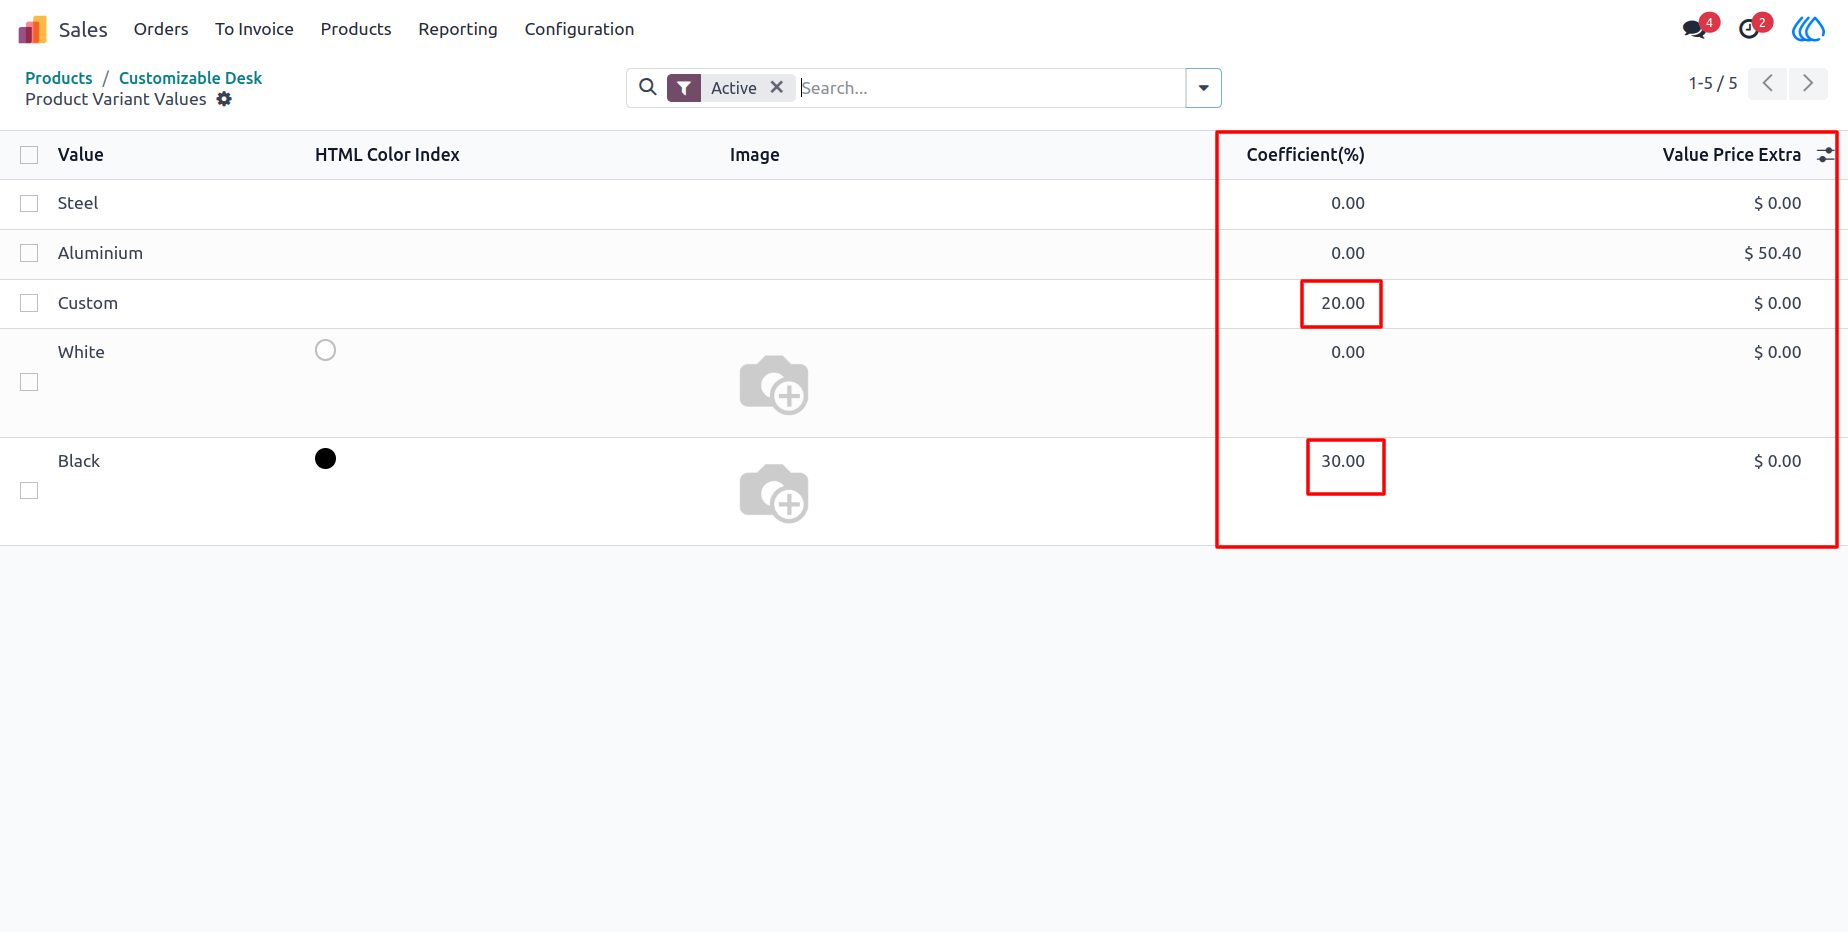
Task: Open the To Invoice menu
Action: tap(254, 29)
